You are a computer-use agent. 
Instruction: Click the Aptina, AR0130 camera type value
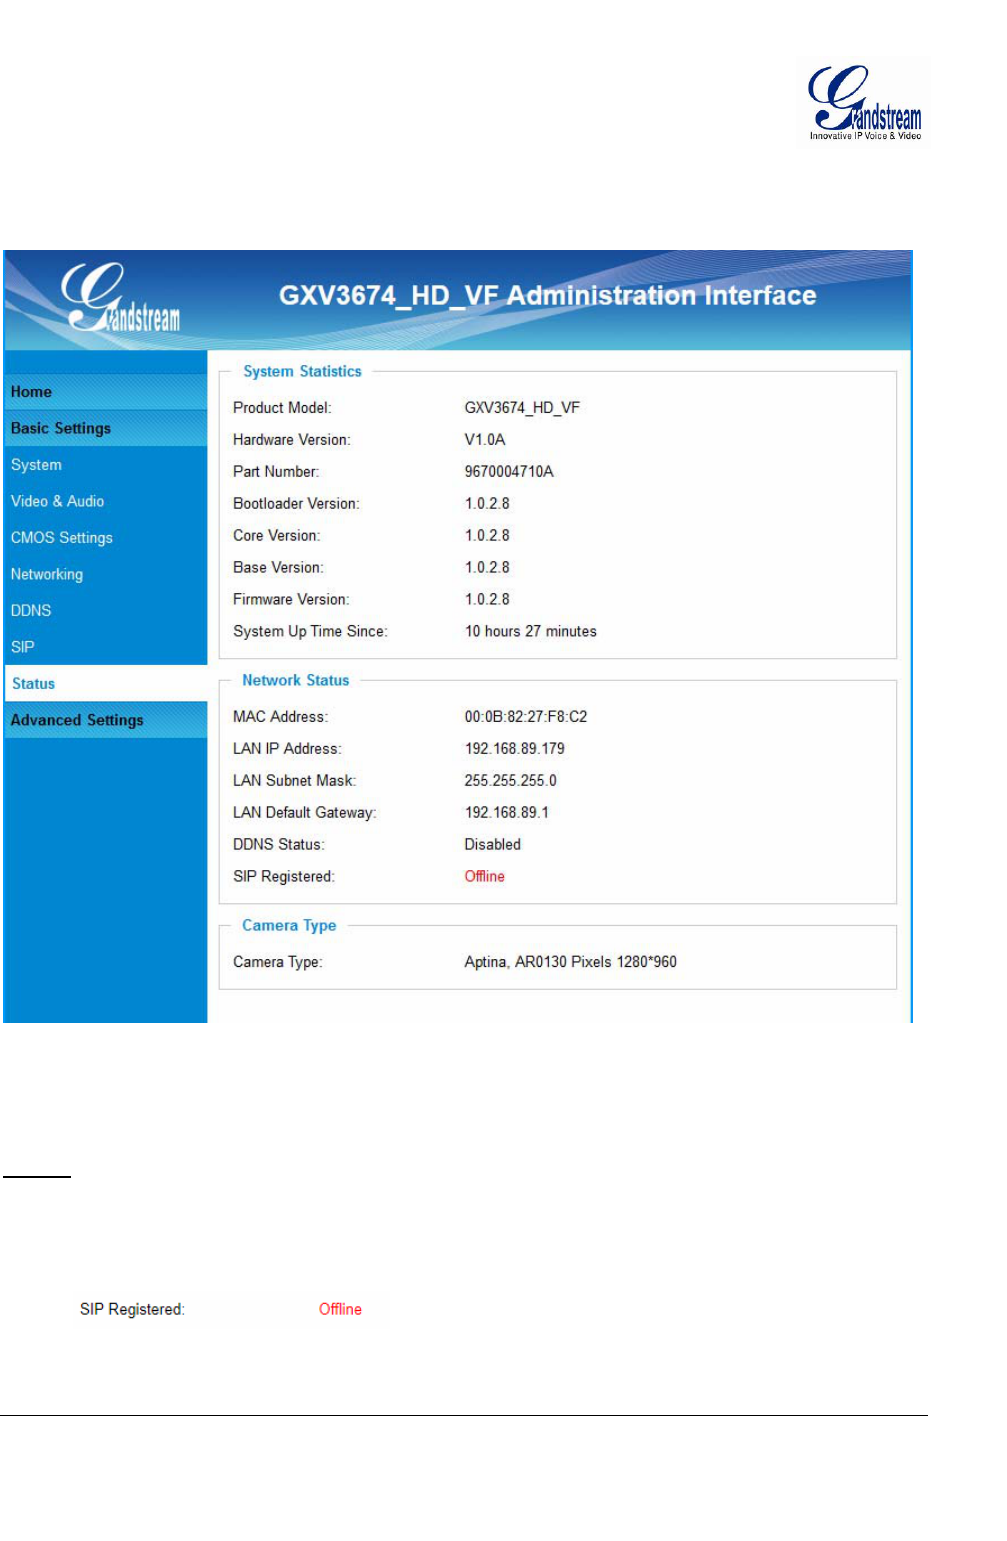571,962
